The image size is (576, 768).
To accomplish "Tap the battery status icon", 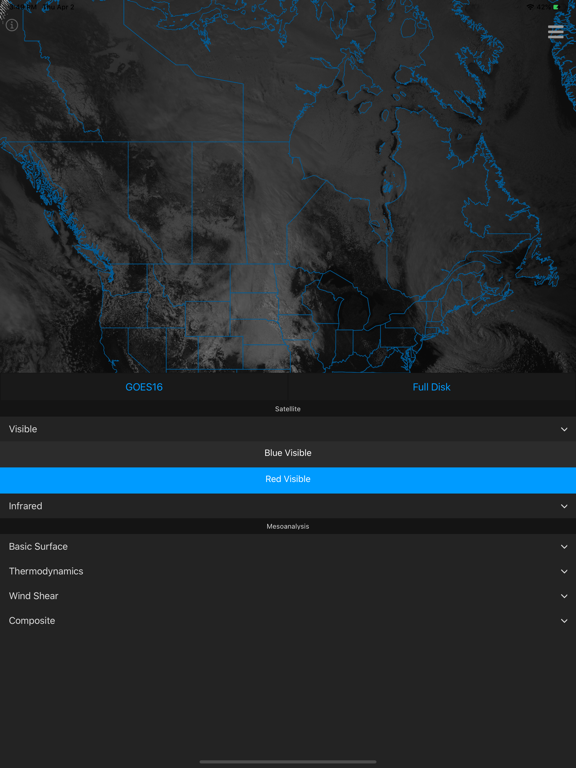I will coord(555,7).
